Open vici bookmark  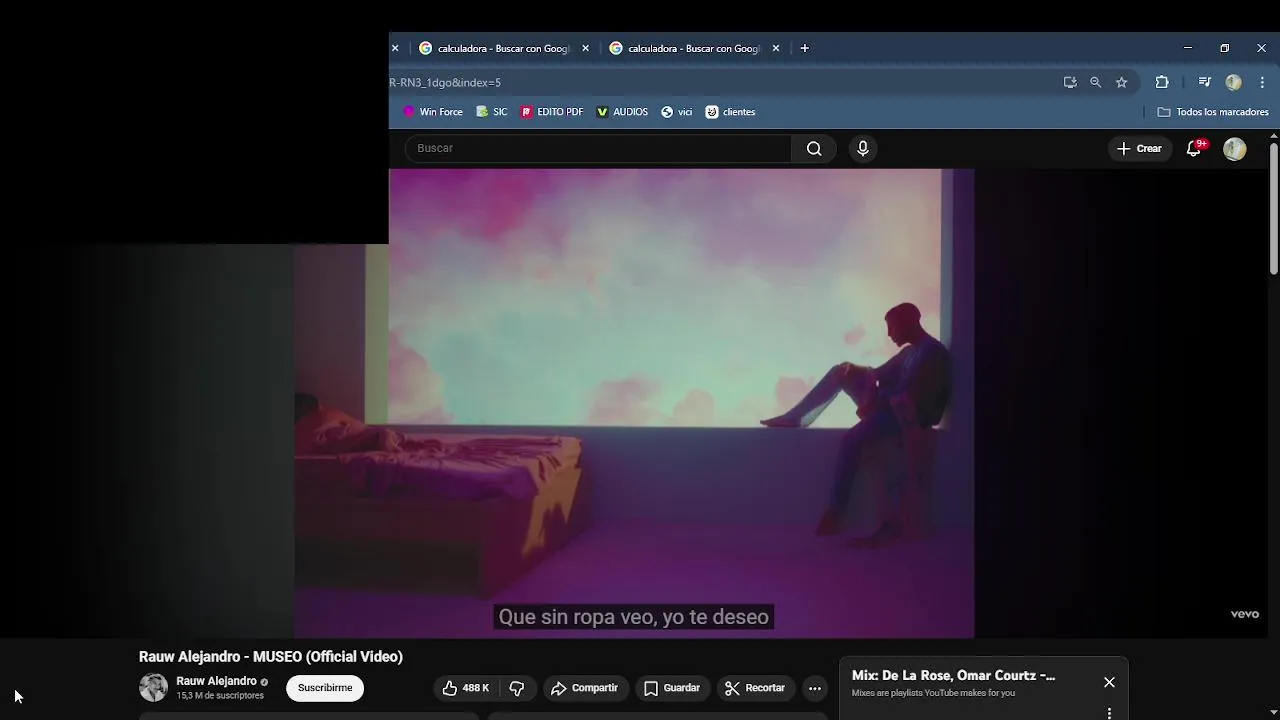(677, 112)
